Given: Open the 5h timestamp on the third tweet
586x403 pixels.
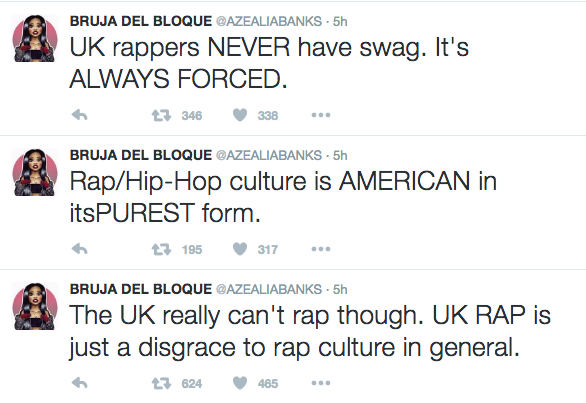Looking at the screenshot, I should (340, 289).
